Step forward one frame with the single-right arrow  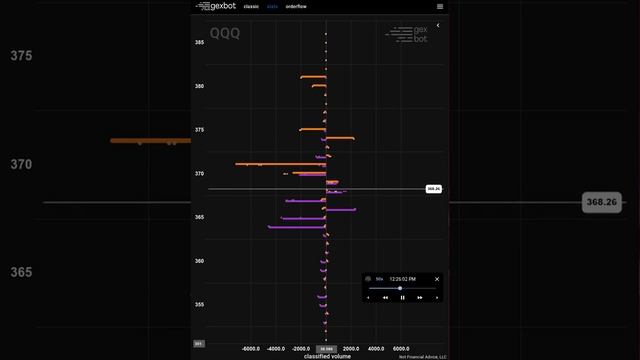tap(437, 298)
